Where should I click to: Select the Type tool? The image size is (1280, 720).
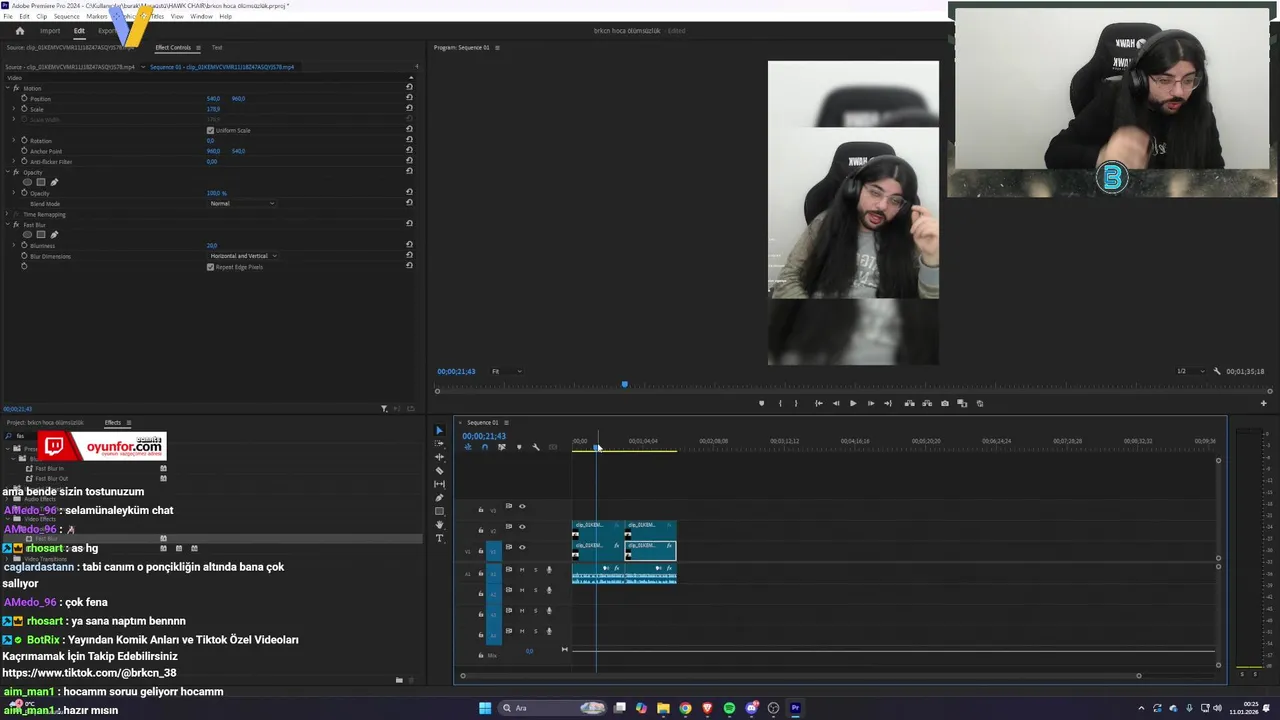(439, 538)
